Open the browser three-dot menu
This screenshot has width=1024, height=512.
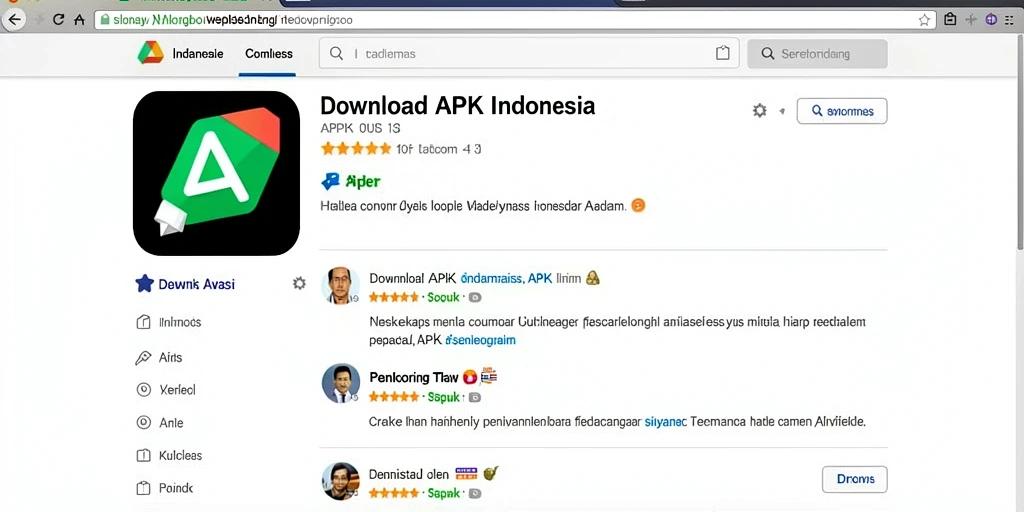1010,20
